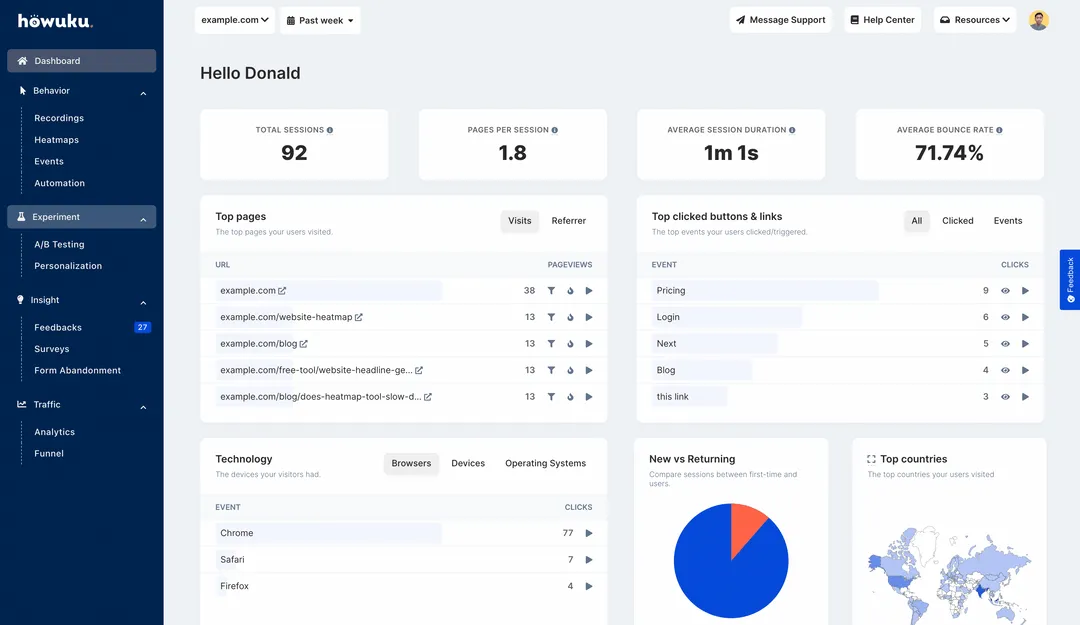
Task: Open the Heatmaps sidebar link
Action: 56,140
